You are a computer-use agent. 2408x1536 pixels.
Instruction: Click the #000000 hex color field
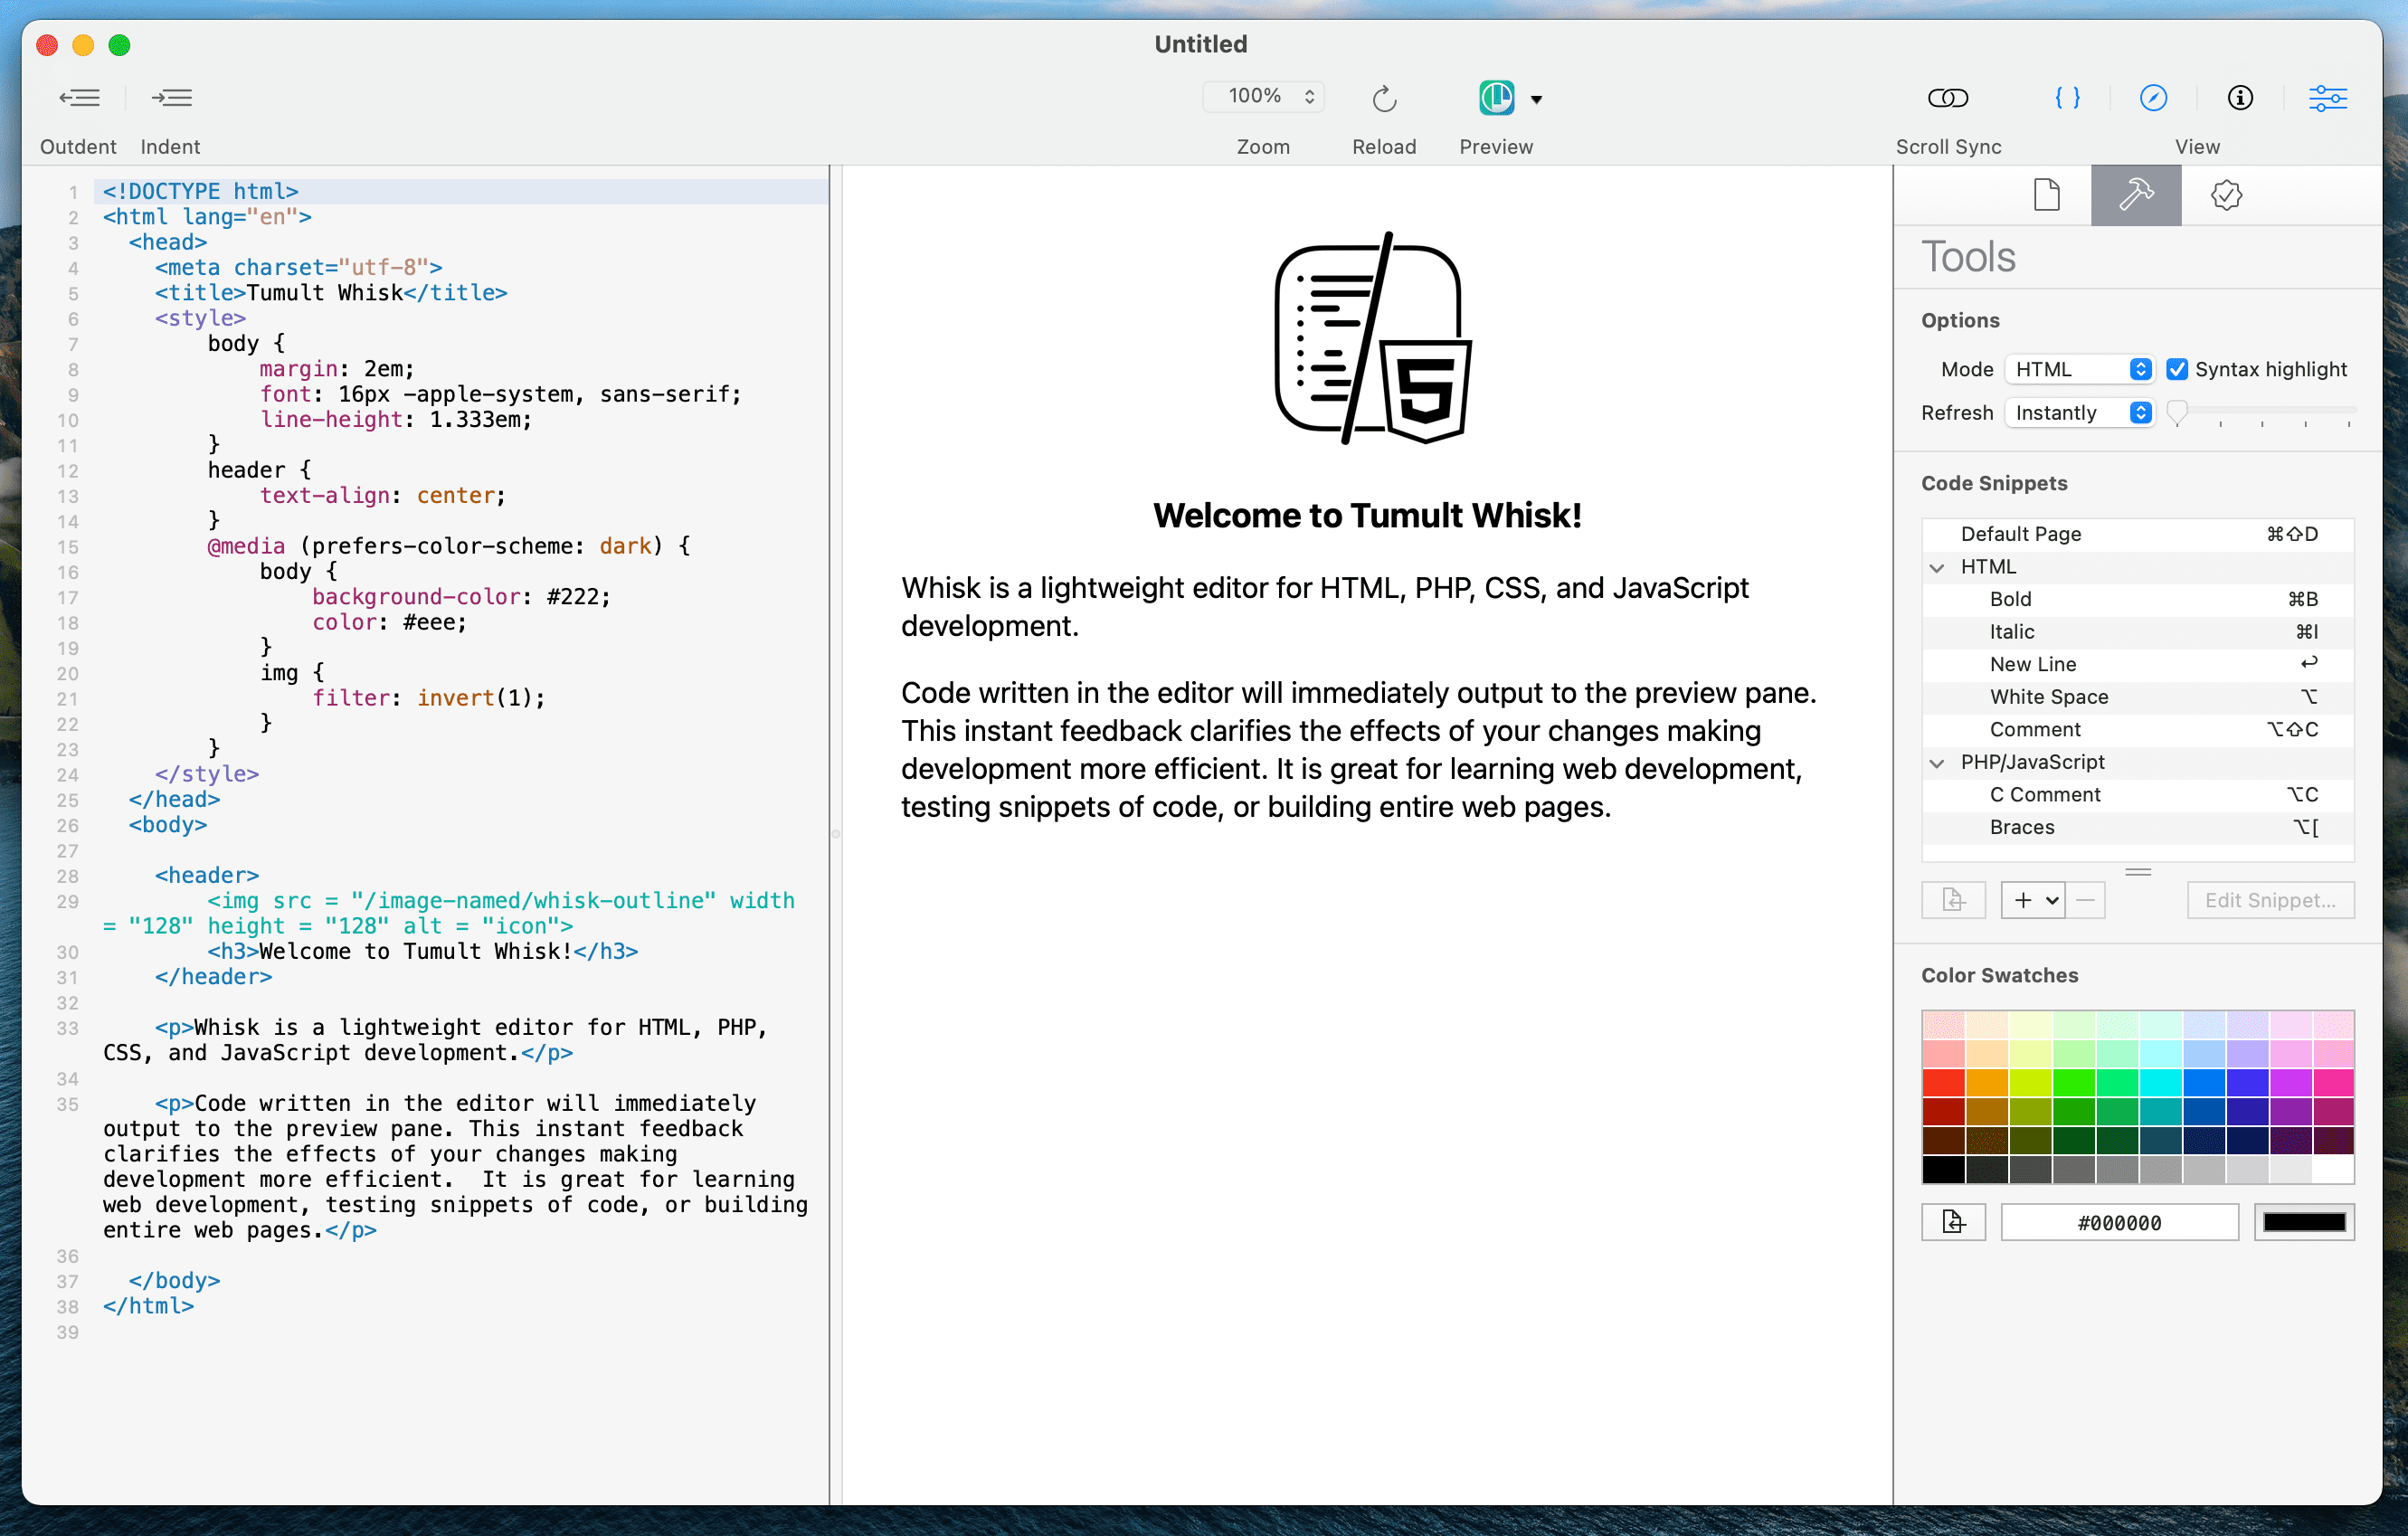point(2119,1222)
